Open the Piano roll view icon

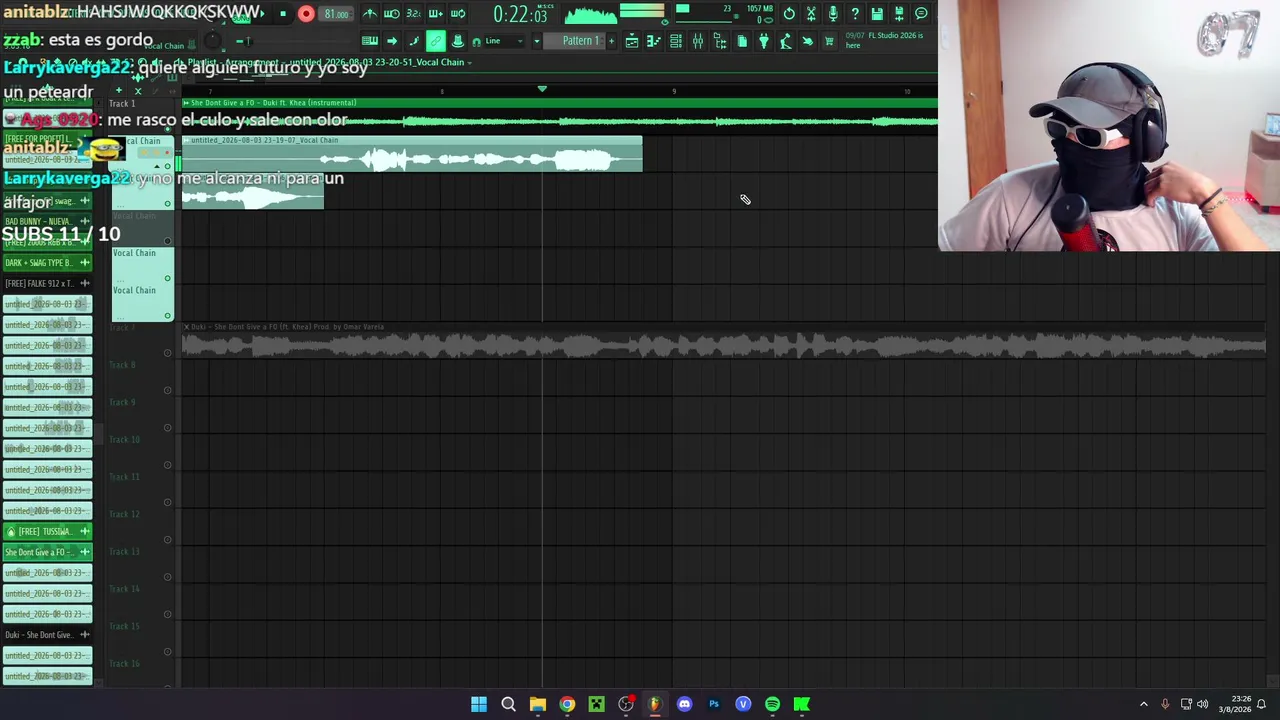point(654,41)
